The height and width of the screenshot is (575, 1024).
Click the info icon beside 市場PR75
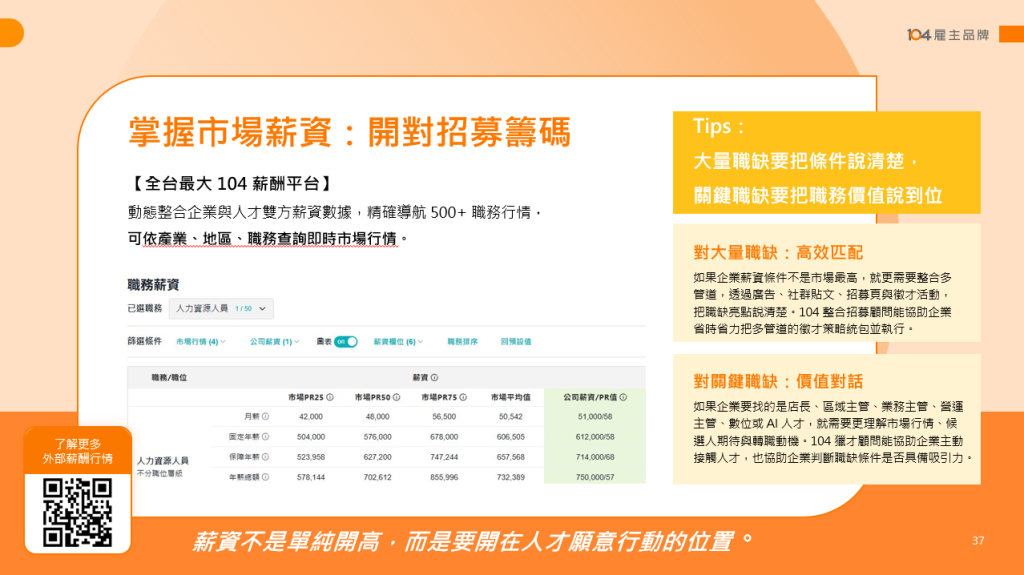pos(463,397)
